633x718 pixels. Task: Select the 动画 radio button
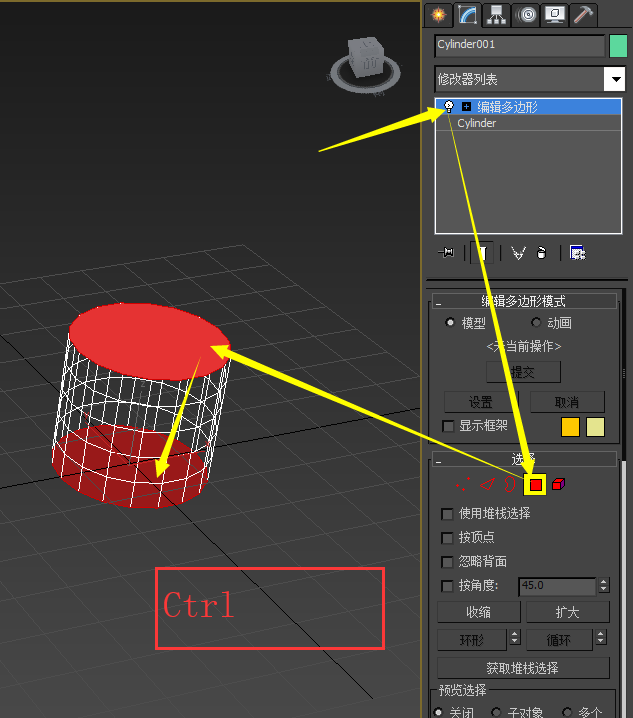[536, 323]
